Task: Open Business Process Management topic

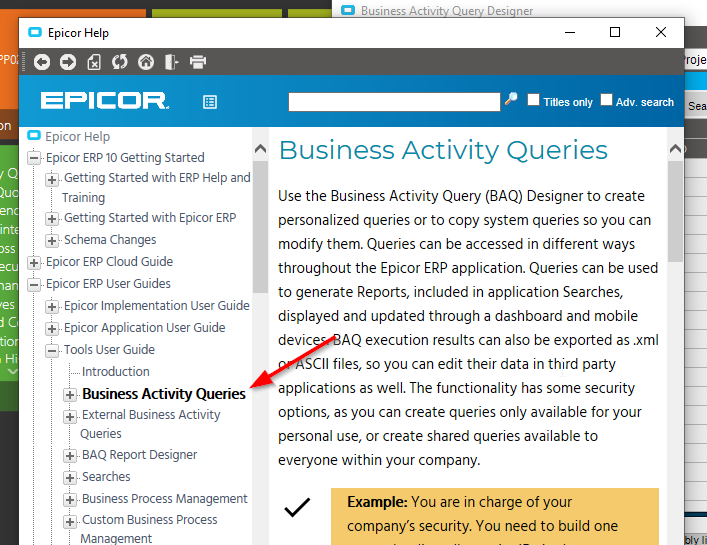Action: tap(165, 499)
